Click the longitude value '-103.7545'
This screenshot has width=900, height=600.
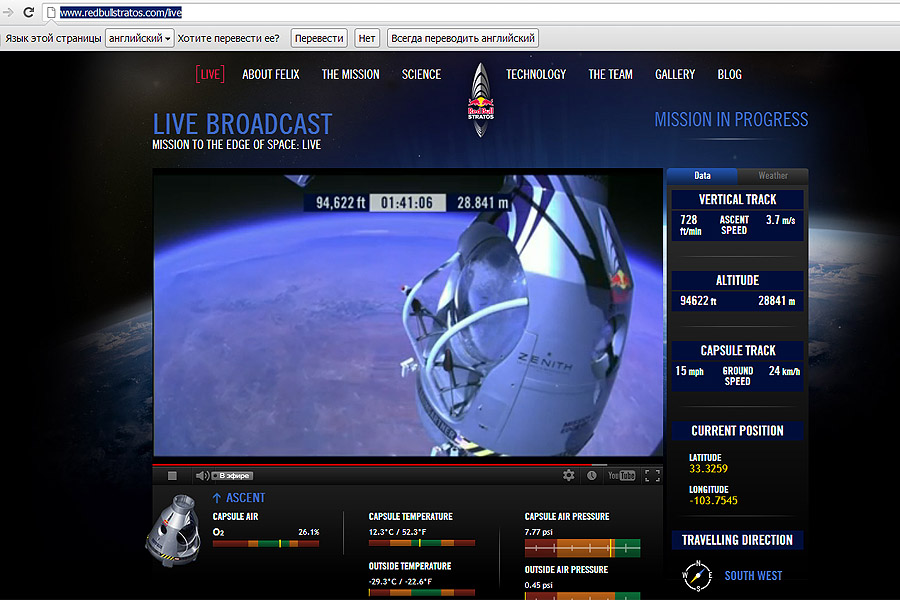(x=713, y=501)
